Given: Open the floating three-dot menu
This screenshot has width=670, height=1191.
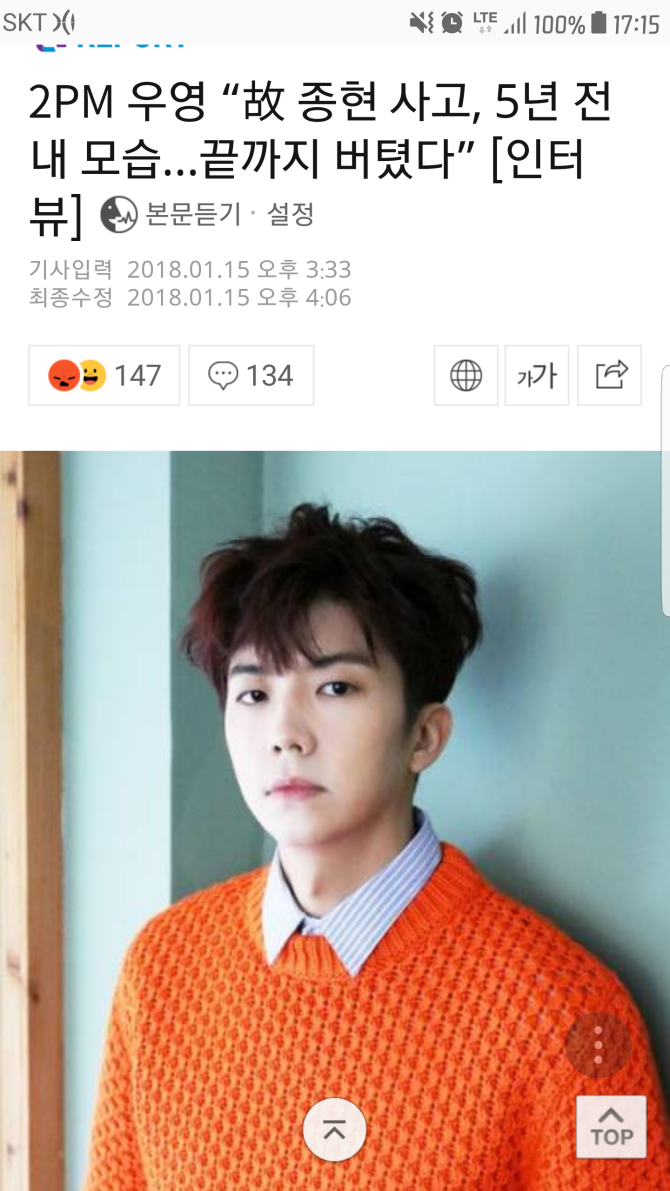Looking at the screenshot, I should [599, 1044].
